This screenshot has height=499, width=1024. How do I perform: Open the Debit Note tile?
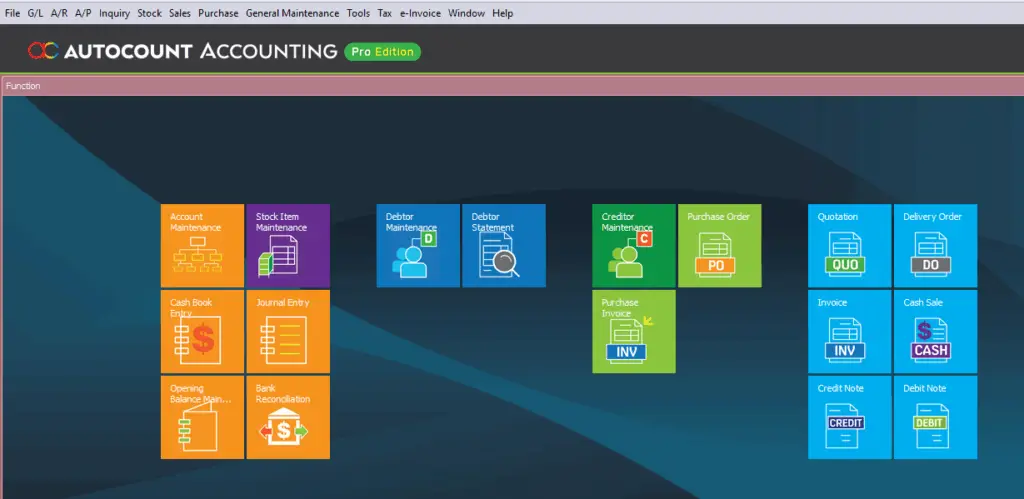(x=936, y=417)
